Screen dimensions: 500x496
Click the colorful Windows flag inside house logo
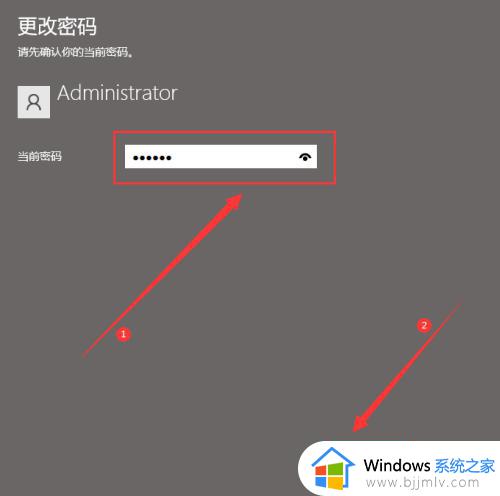pos(329,476)
